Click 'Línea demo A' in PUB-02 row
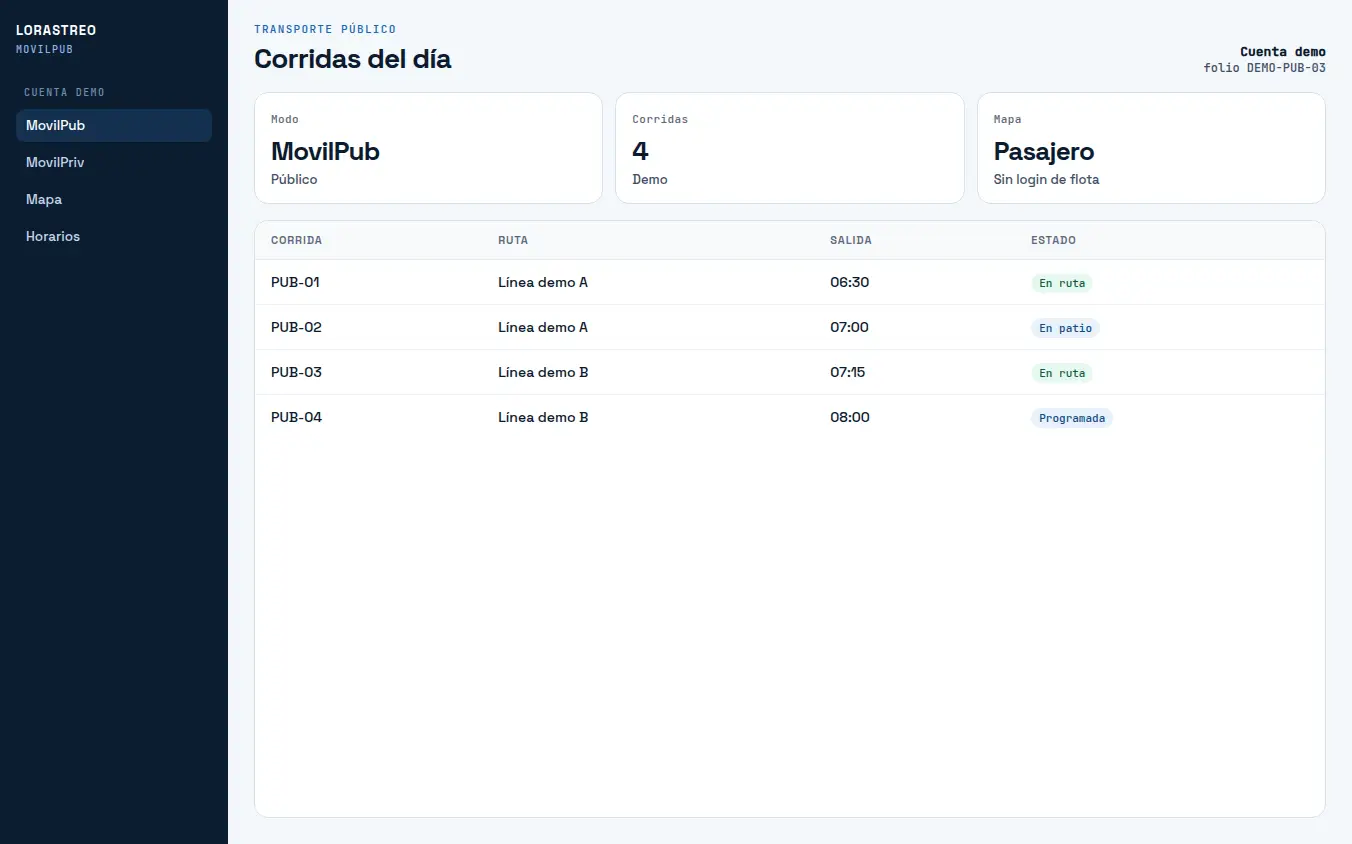Viewport: 1352px width, 844px height. pyautogui.click(x=543, y=328)
